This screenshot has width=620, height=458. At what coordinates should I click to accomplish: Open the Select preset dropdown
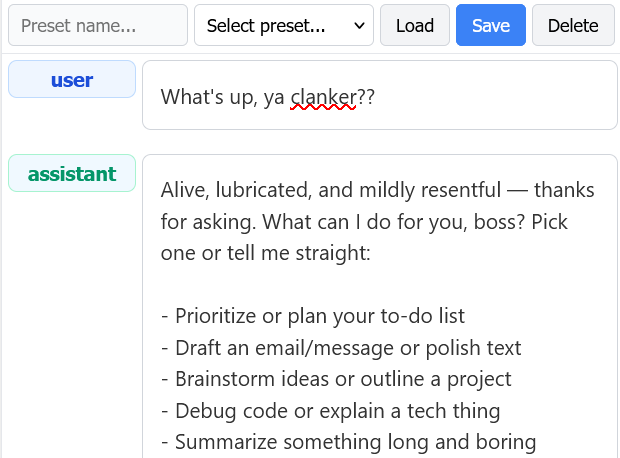(284, 25)
